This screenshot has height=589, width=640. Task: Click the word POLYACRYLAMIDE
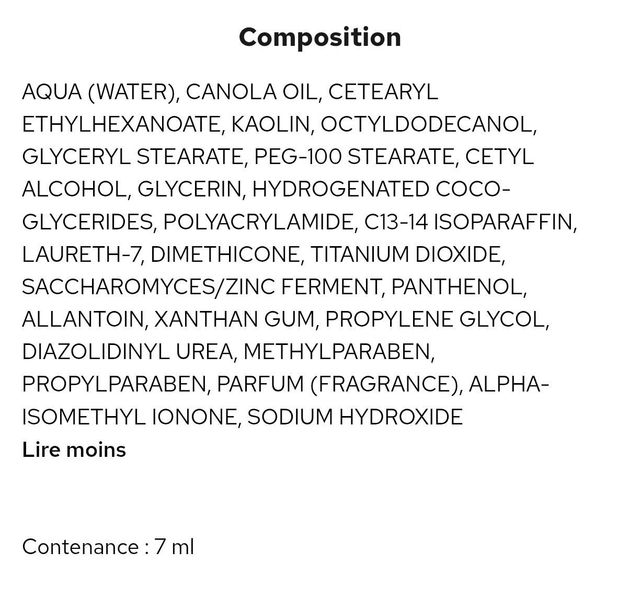click(258, 222)
